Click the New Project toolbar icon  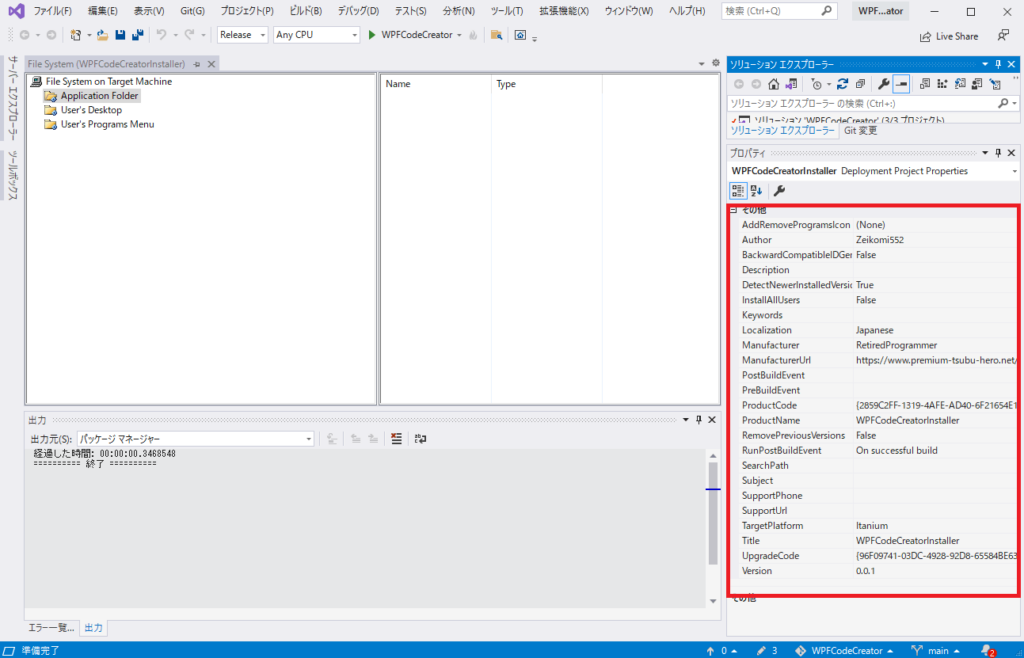(76, 35)
